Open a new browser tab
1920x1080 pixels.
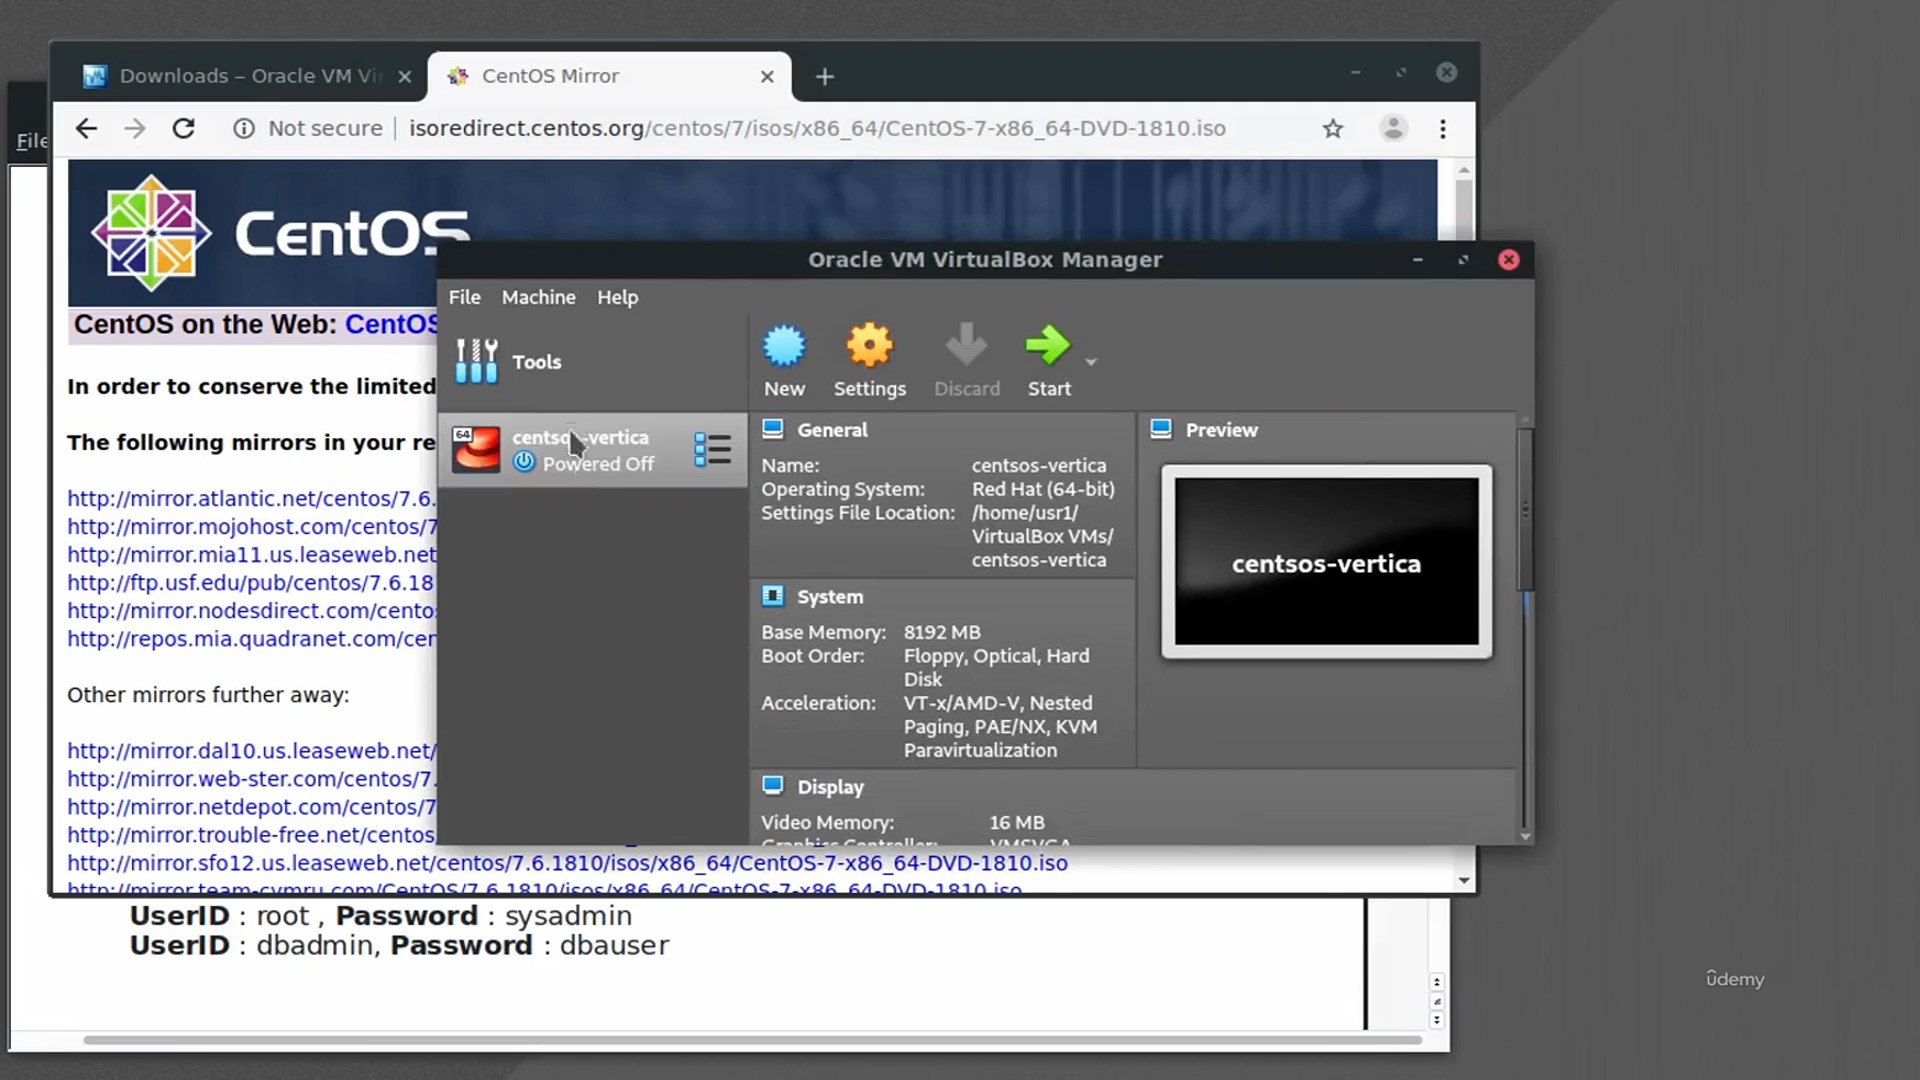tap(824, 76)
